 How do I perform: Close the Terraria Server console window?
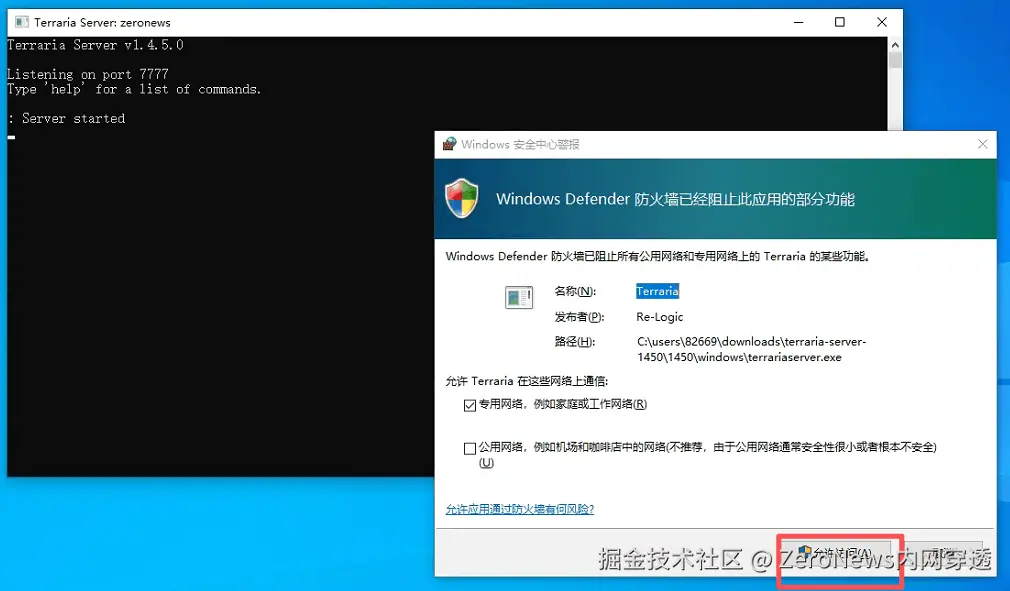click(x=882, y=23)
